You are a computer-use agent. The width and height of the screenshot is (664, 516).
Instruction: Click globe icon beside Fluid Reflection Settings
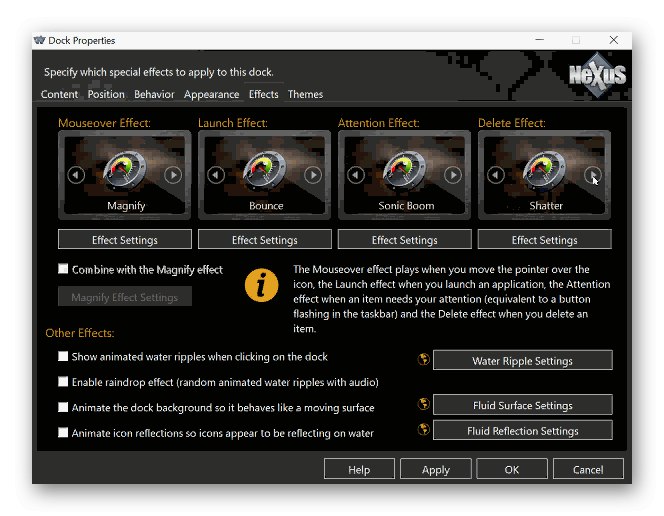coord(423,429)
